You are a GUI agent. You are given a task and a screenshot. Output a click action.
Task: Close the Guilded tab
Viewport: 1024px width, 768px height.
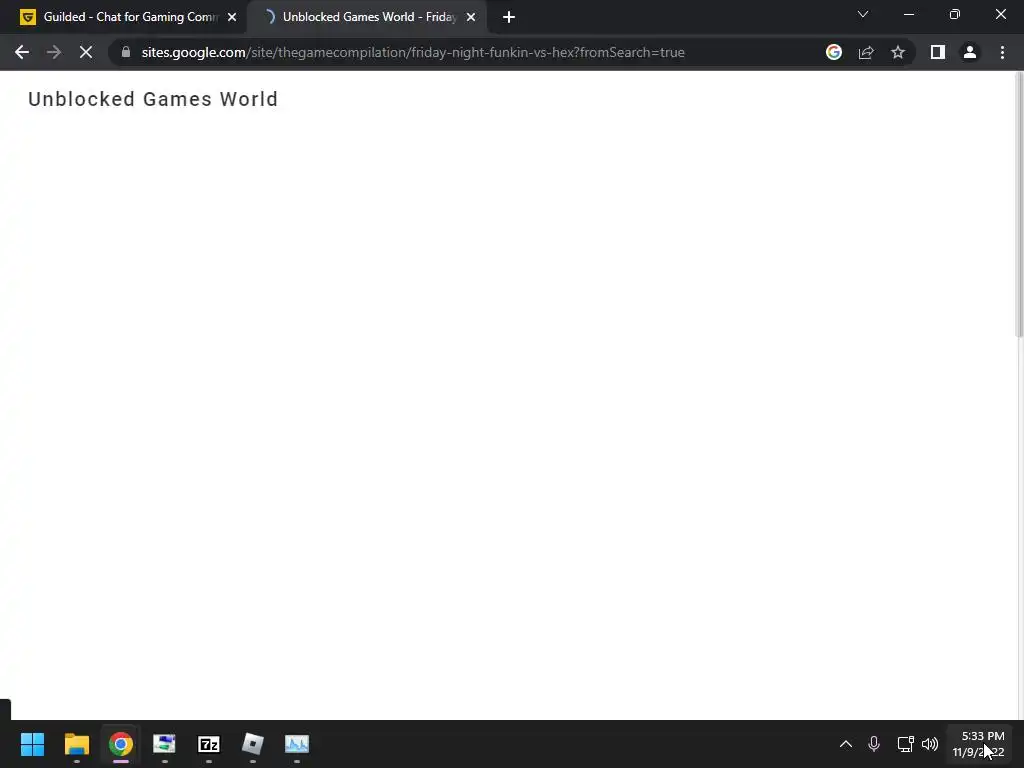232,17
